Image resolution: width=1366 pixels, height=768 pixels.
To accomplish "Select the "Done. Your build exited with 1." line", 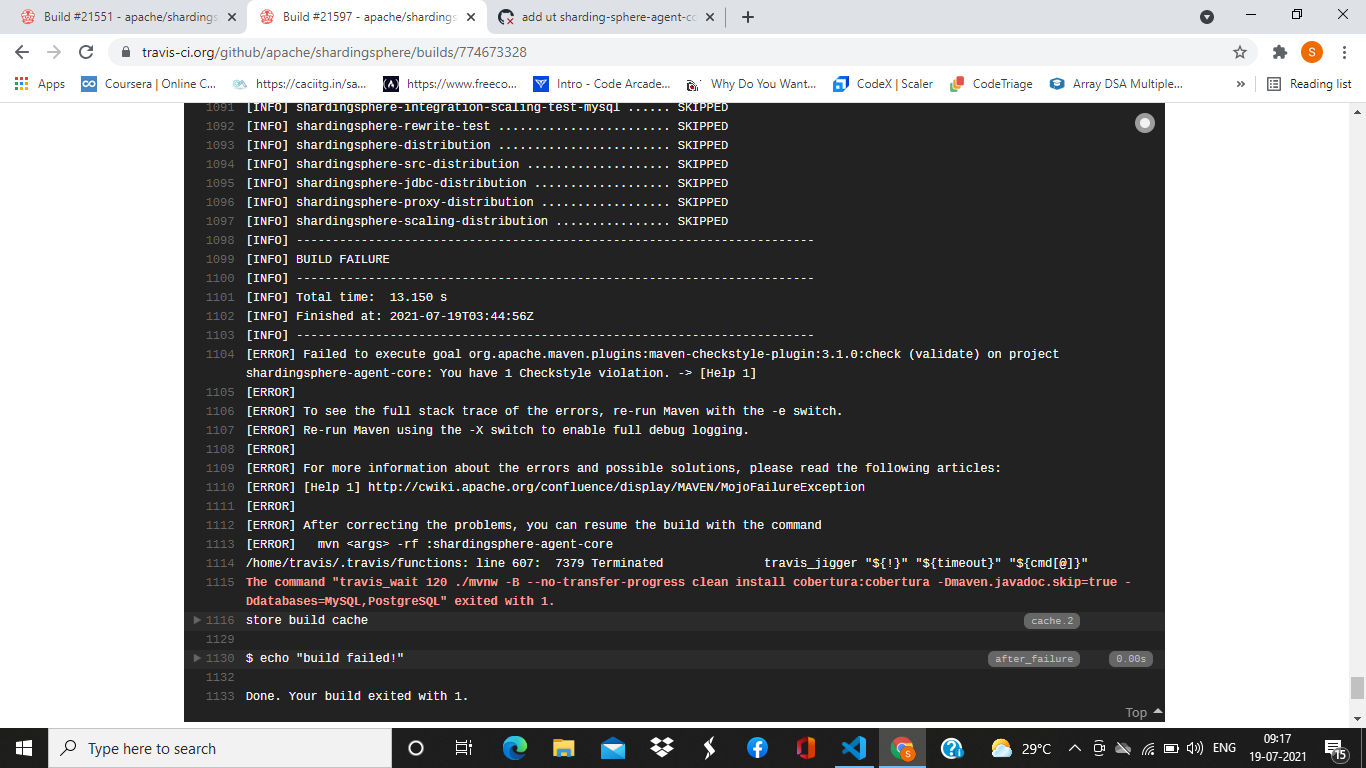I will [357, 696].
